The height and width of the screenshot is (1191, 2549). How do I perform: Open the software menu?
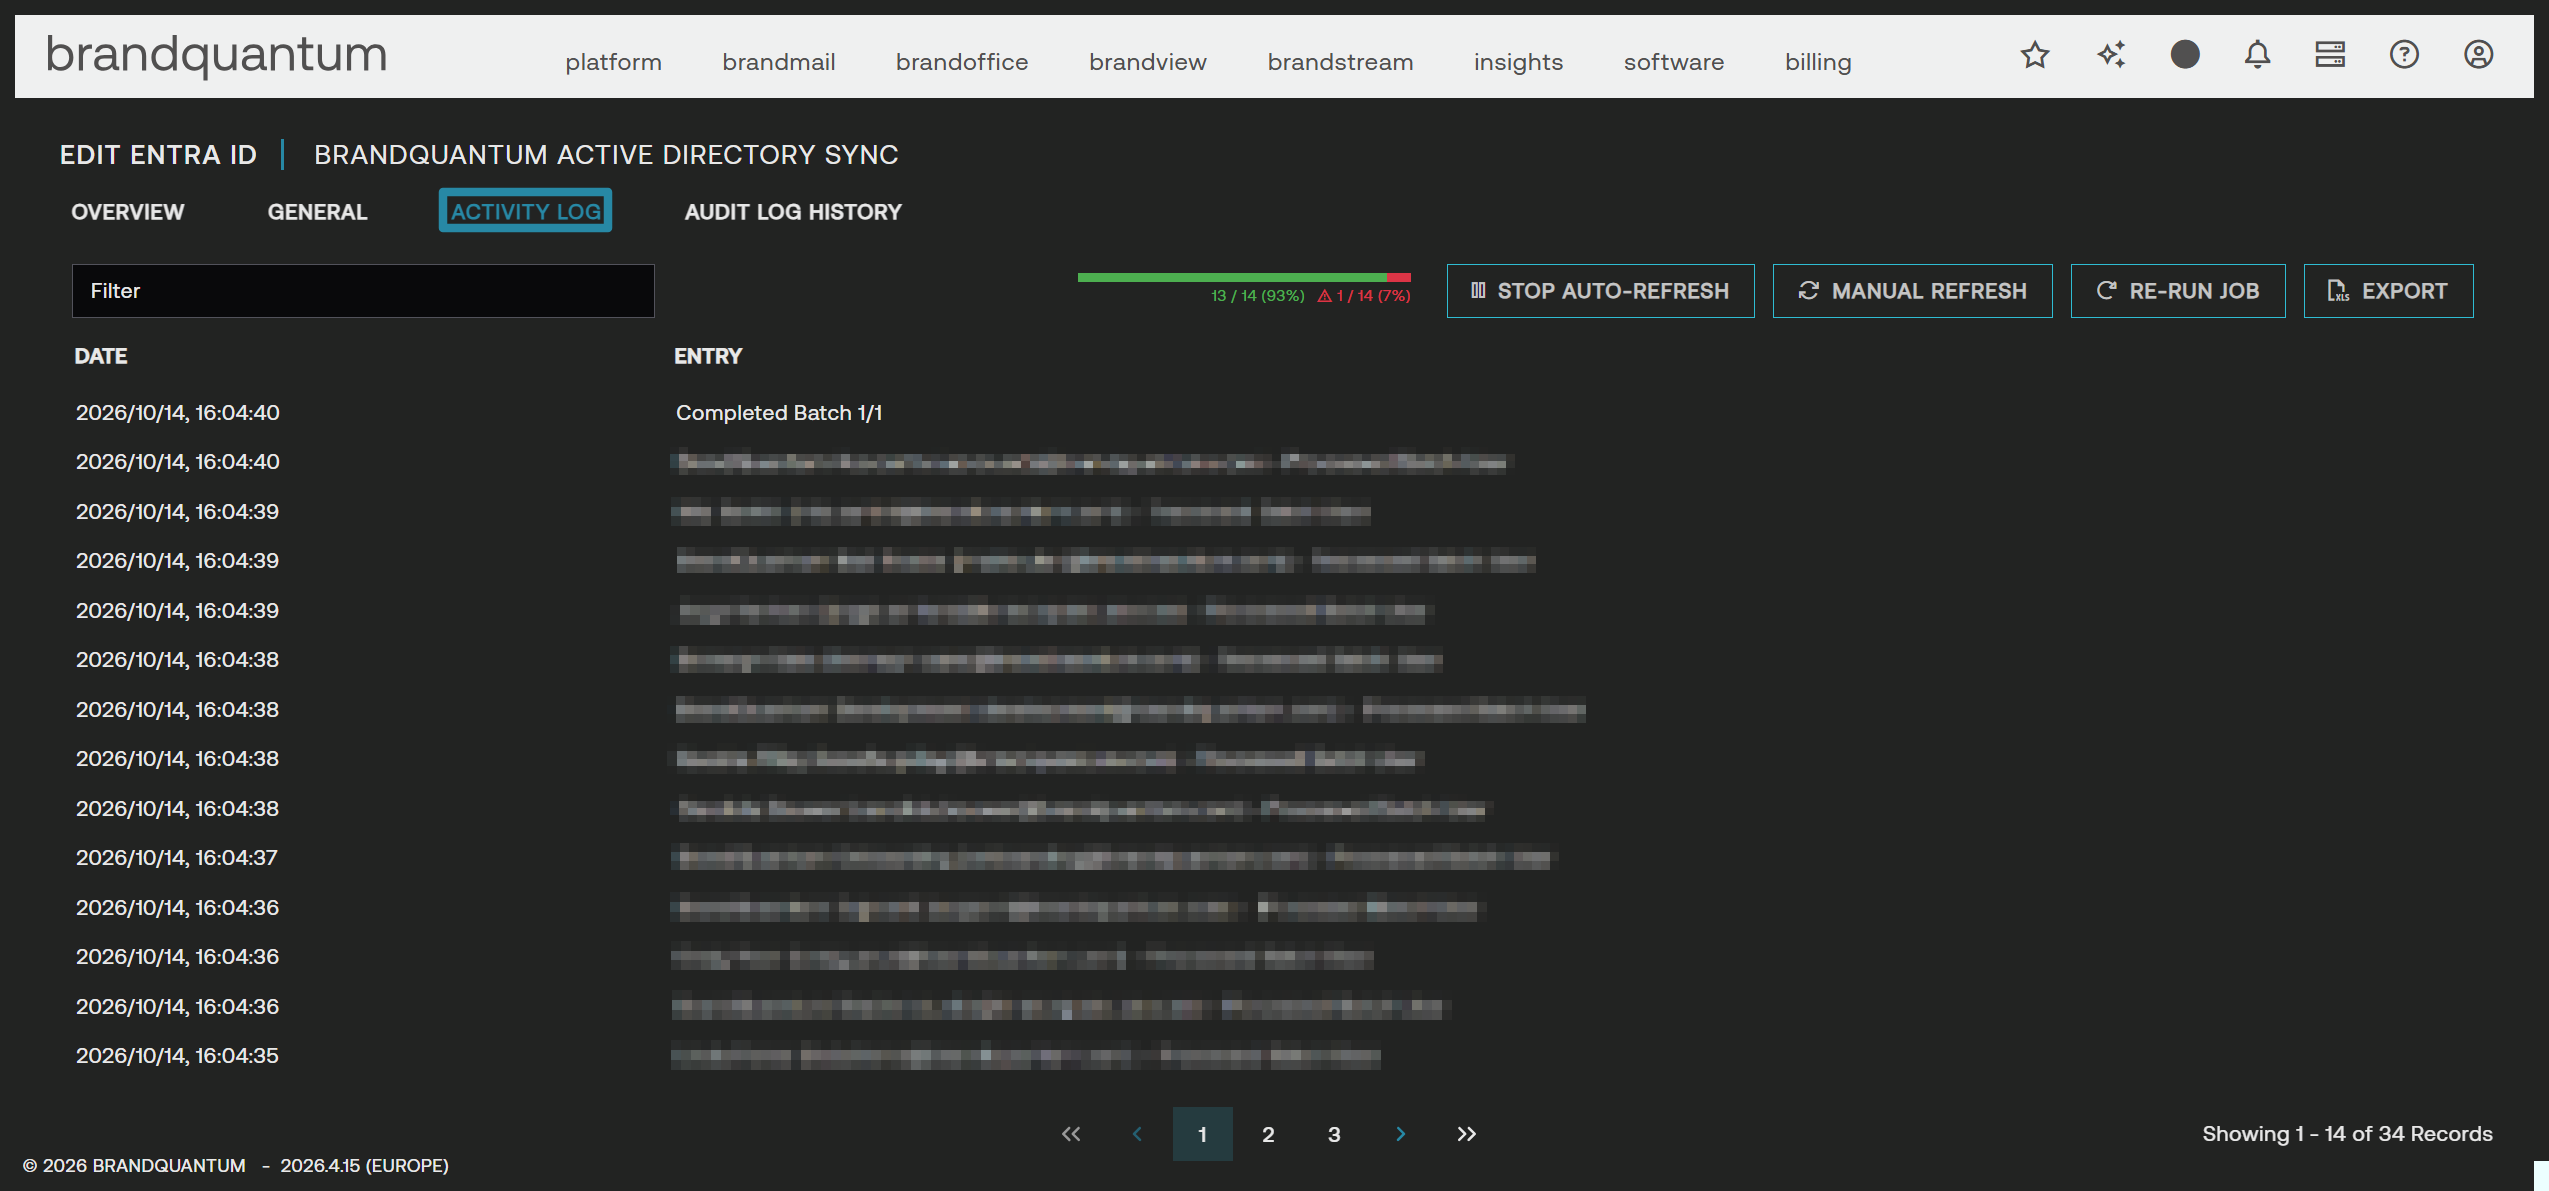tap(1673, 62)
